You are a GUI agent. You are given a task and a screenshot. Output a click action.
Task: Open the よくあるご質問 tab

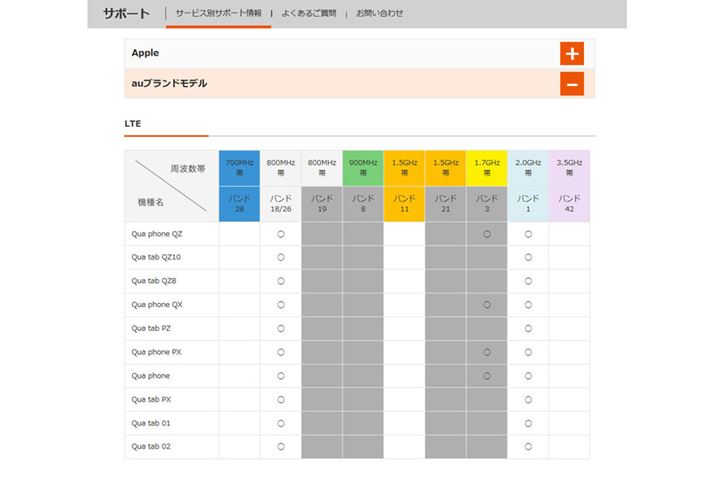point(307,13)
